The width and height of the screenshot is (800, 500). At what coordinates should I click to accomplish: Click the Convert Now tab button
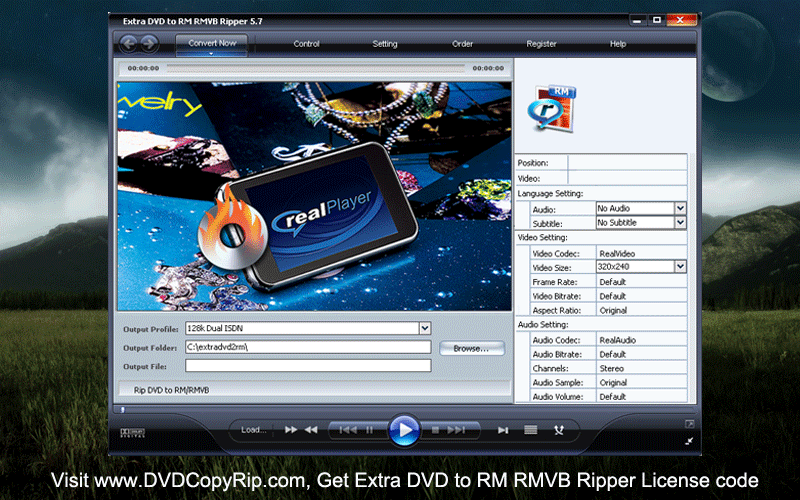point(212,44)
